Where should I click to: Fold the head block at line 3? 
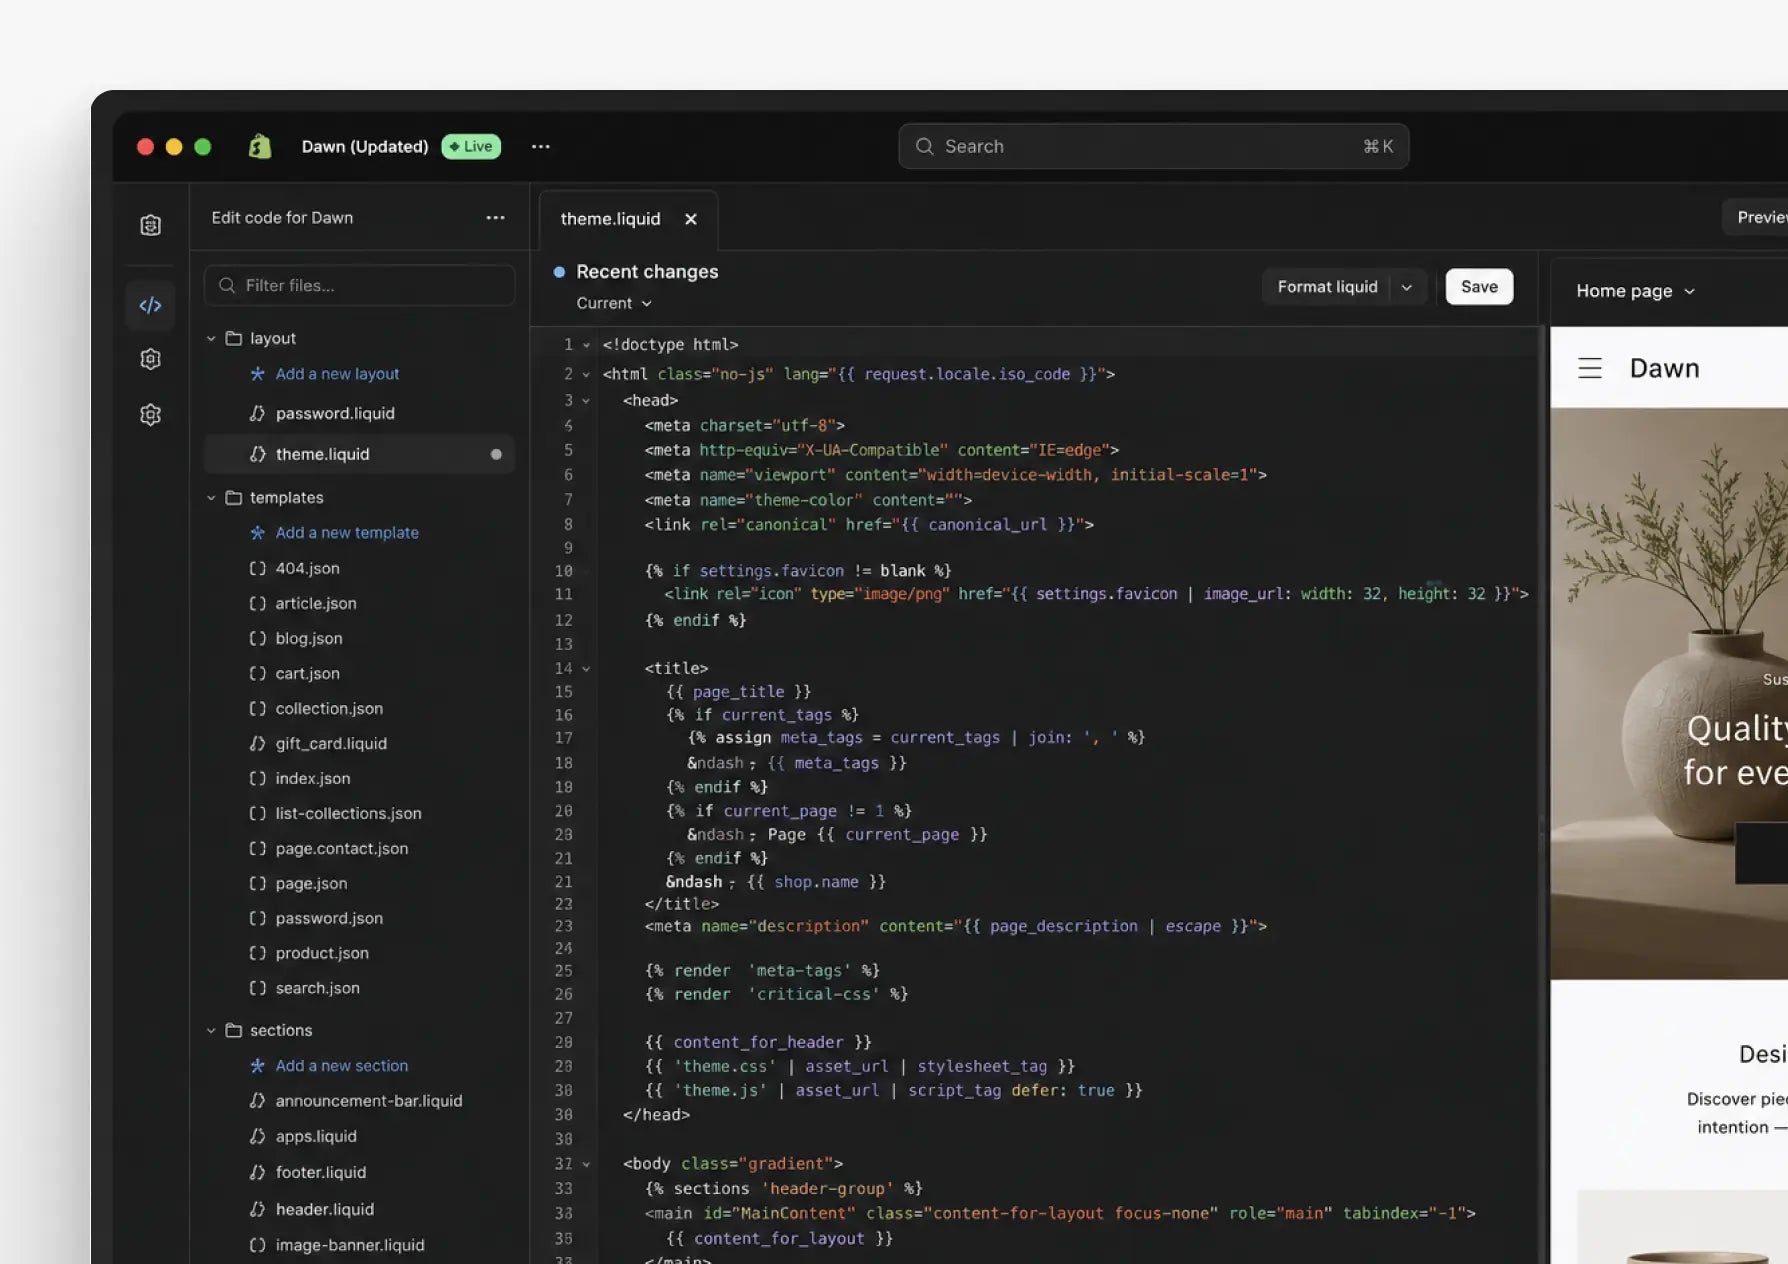[x=586, y=401]
